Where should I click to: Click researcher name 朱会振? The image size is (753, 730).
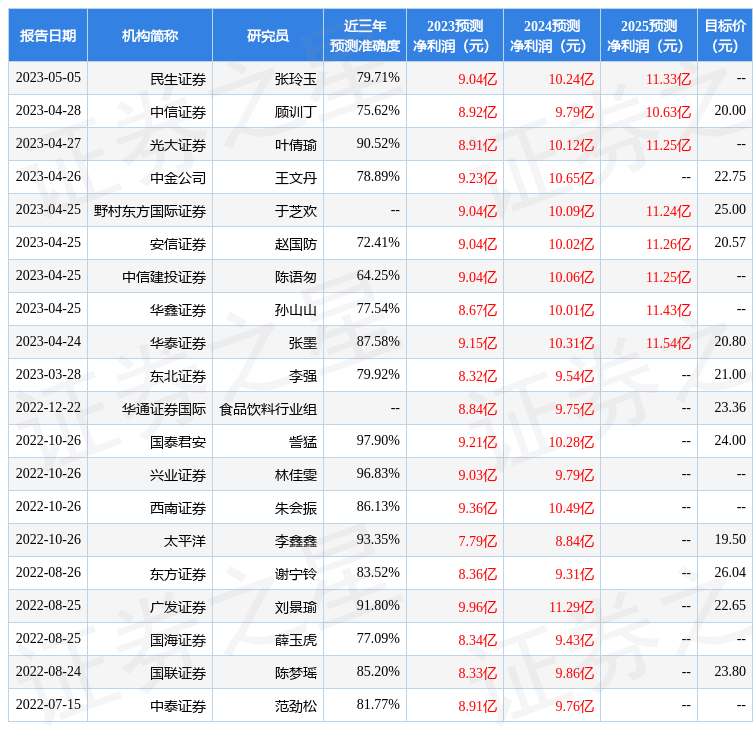[296, 508]
